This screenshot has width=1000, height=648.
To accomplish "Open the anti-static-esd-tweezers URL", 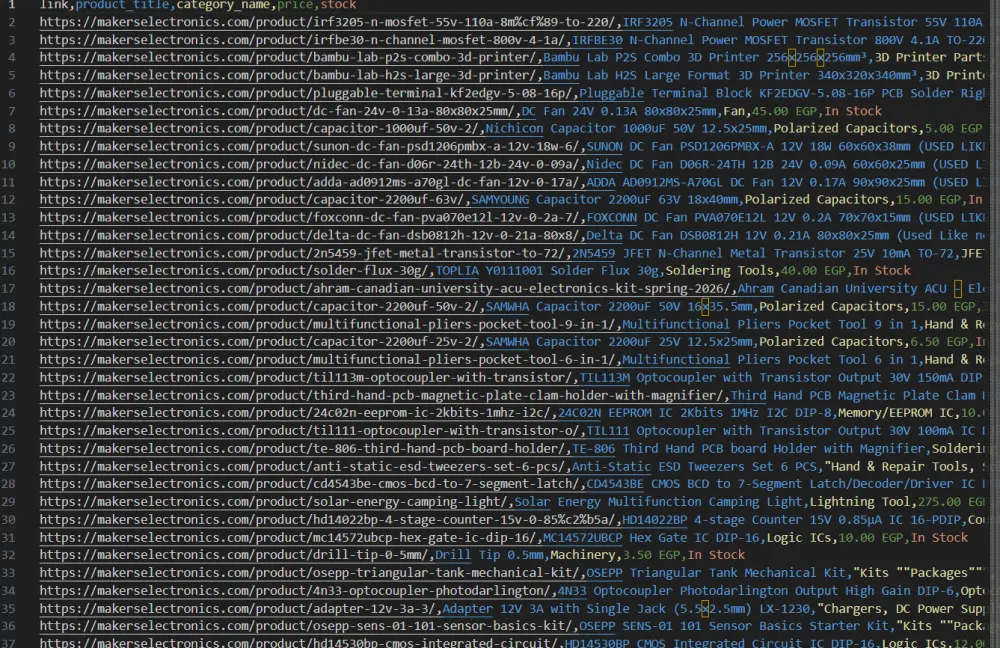I will (305, 466).
